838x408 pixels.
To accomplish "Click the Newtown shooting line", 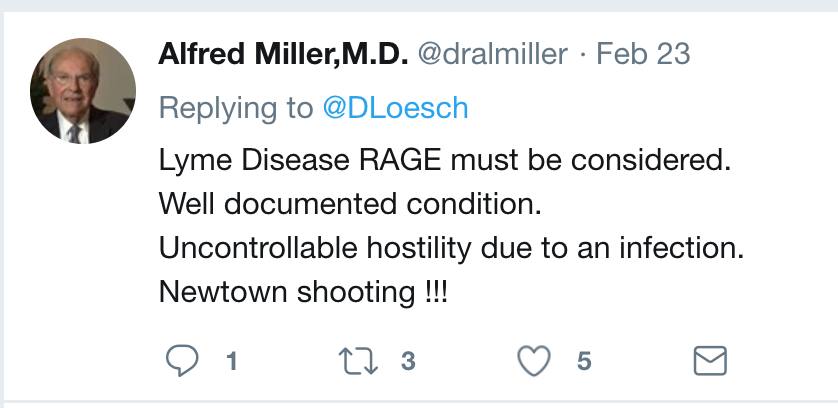I will click(x=303, y=292).
